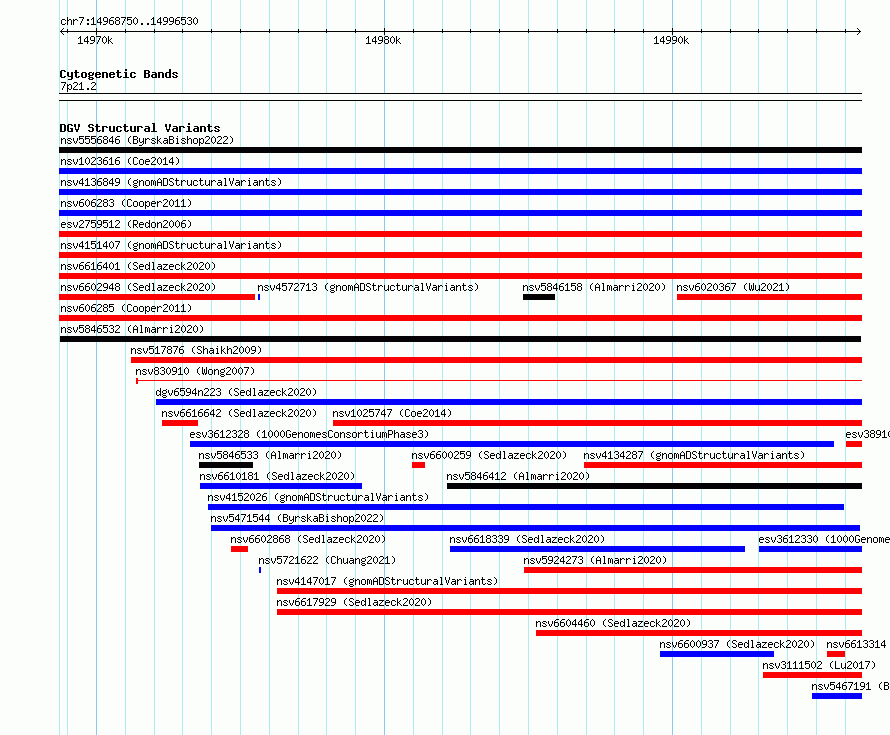Click the red bar under nsv1025747

(x=597, y=423)
